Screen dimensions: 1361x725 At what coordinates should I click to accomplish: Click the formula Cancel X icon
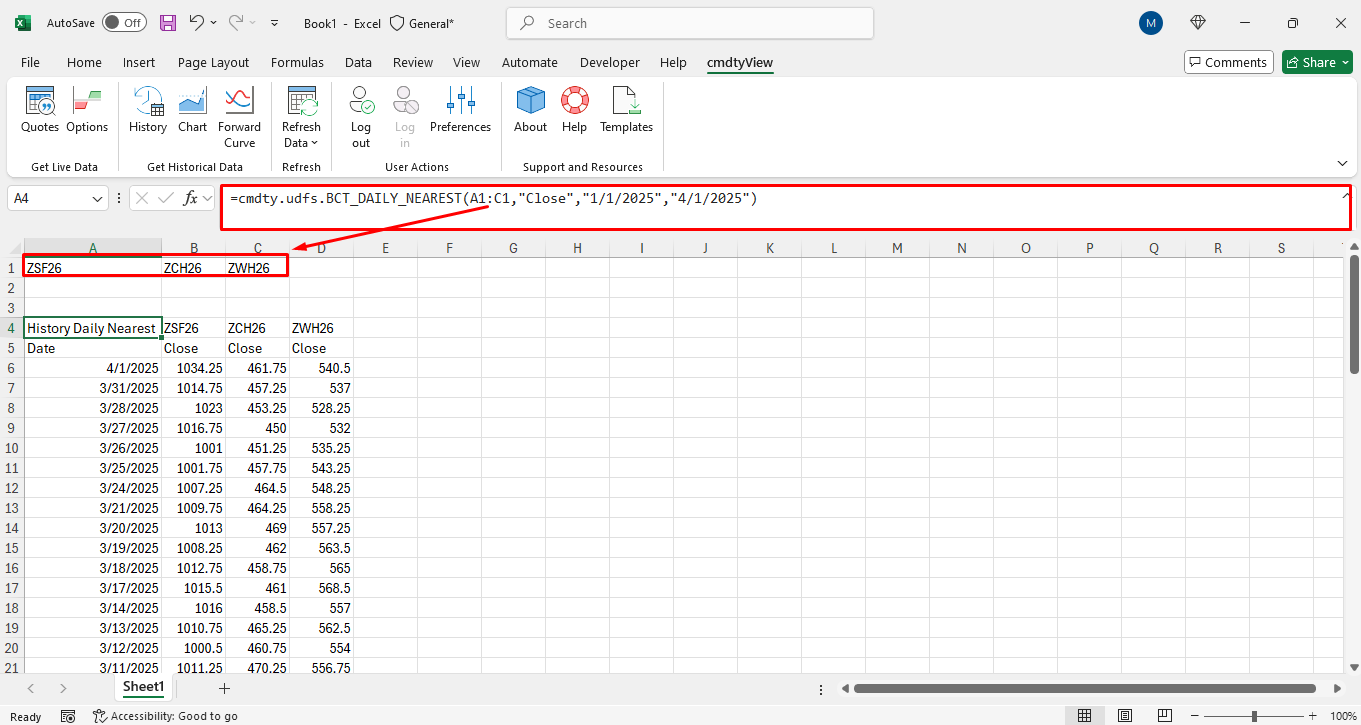pyautogui.click(x=142, y=199)
